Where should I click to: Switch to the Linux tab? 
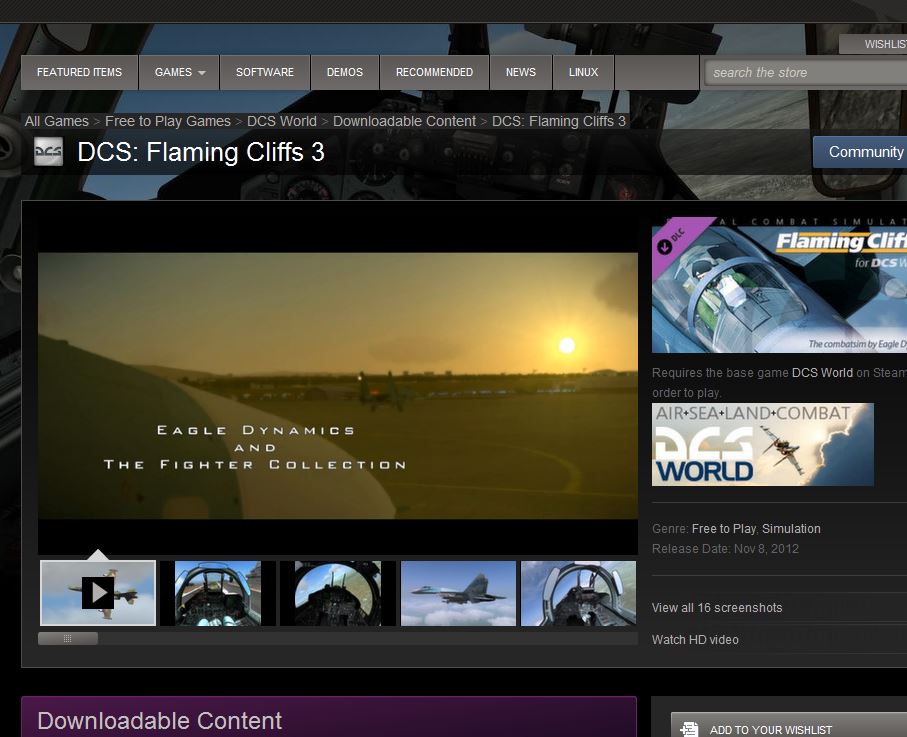point(583,72)
